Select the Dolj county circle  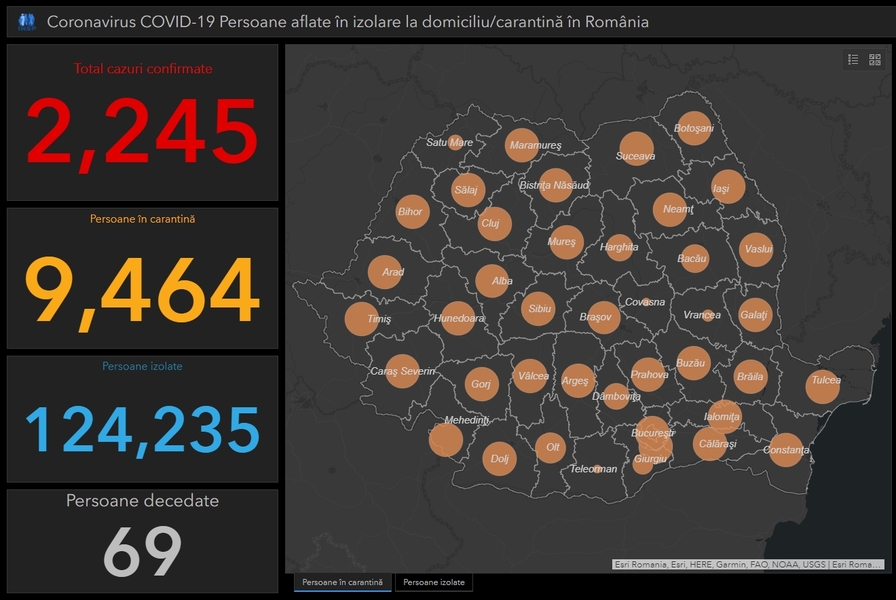coord(498,459)
